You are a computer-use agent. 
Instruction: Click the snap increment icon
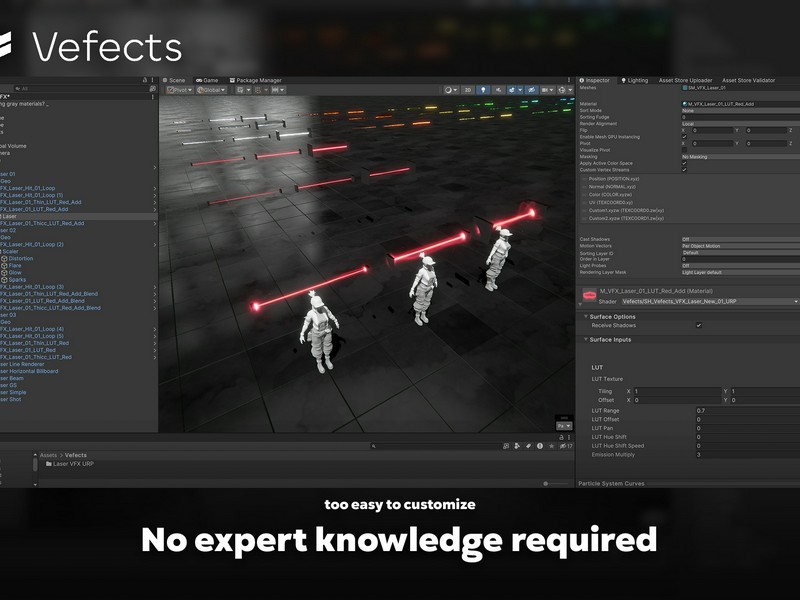point(258,90)
